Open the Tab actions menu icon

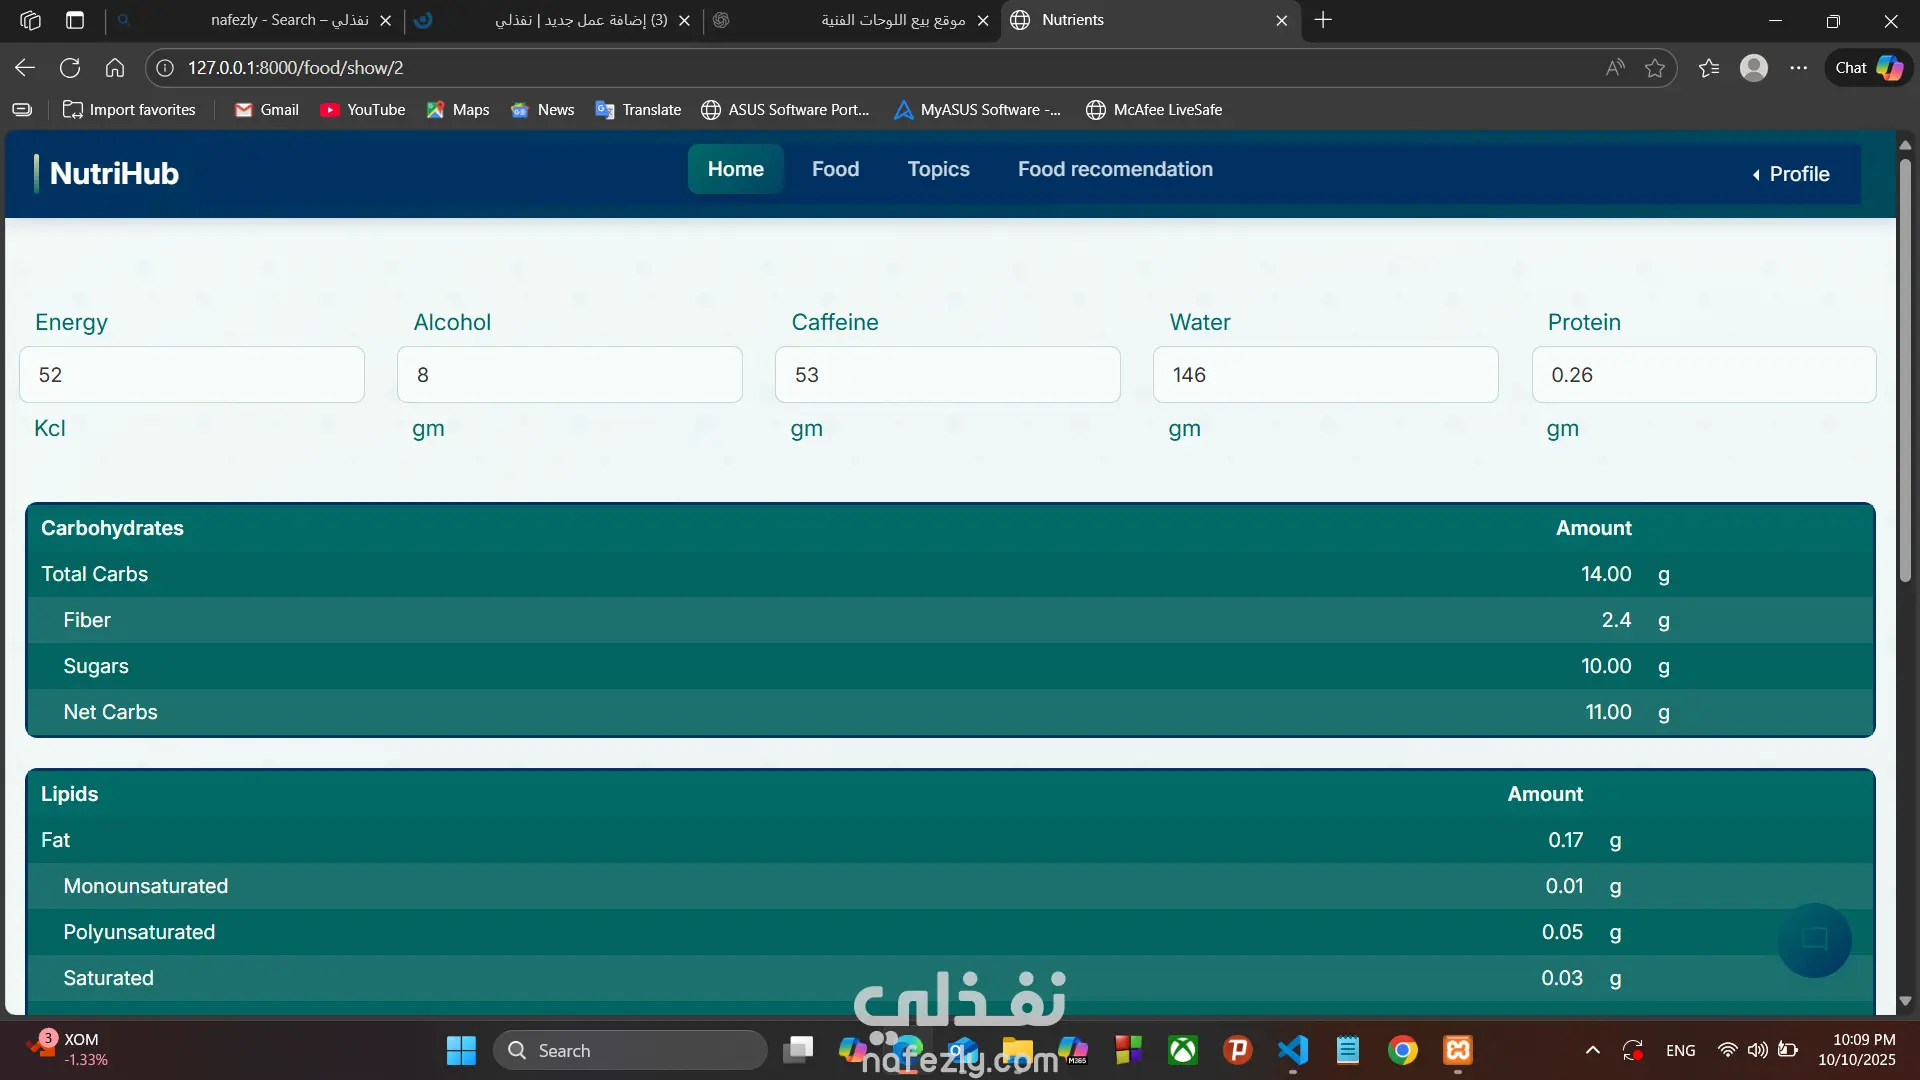[75, 20]
